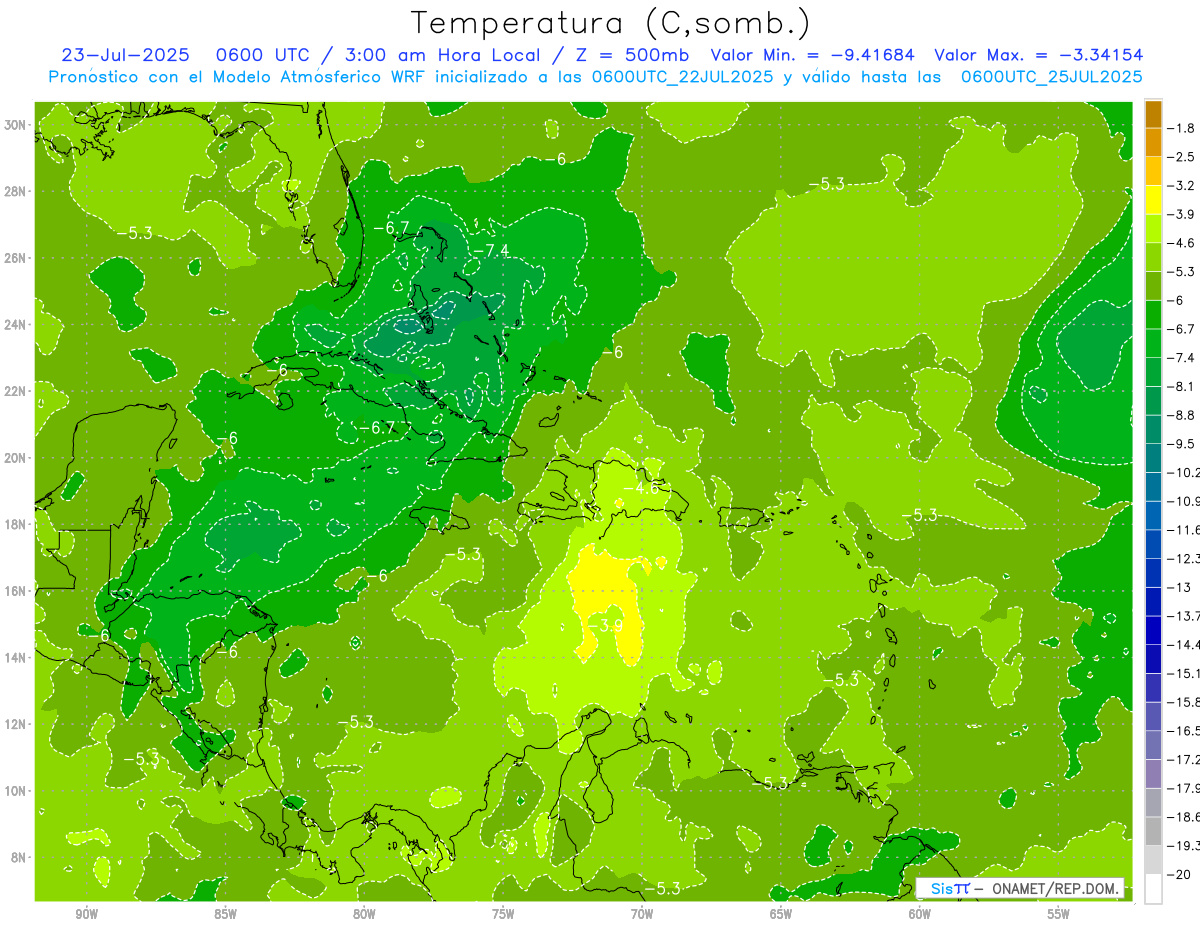Click the '60W' longitude axis label
Viewport: 1200px width, 927px height.
[920, 914]
